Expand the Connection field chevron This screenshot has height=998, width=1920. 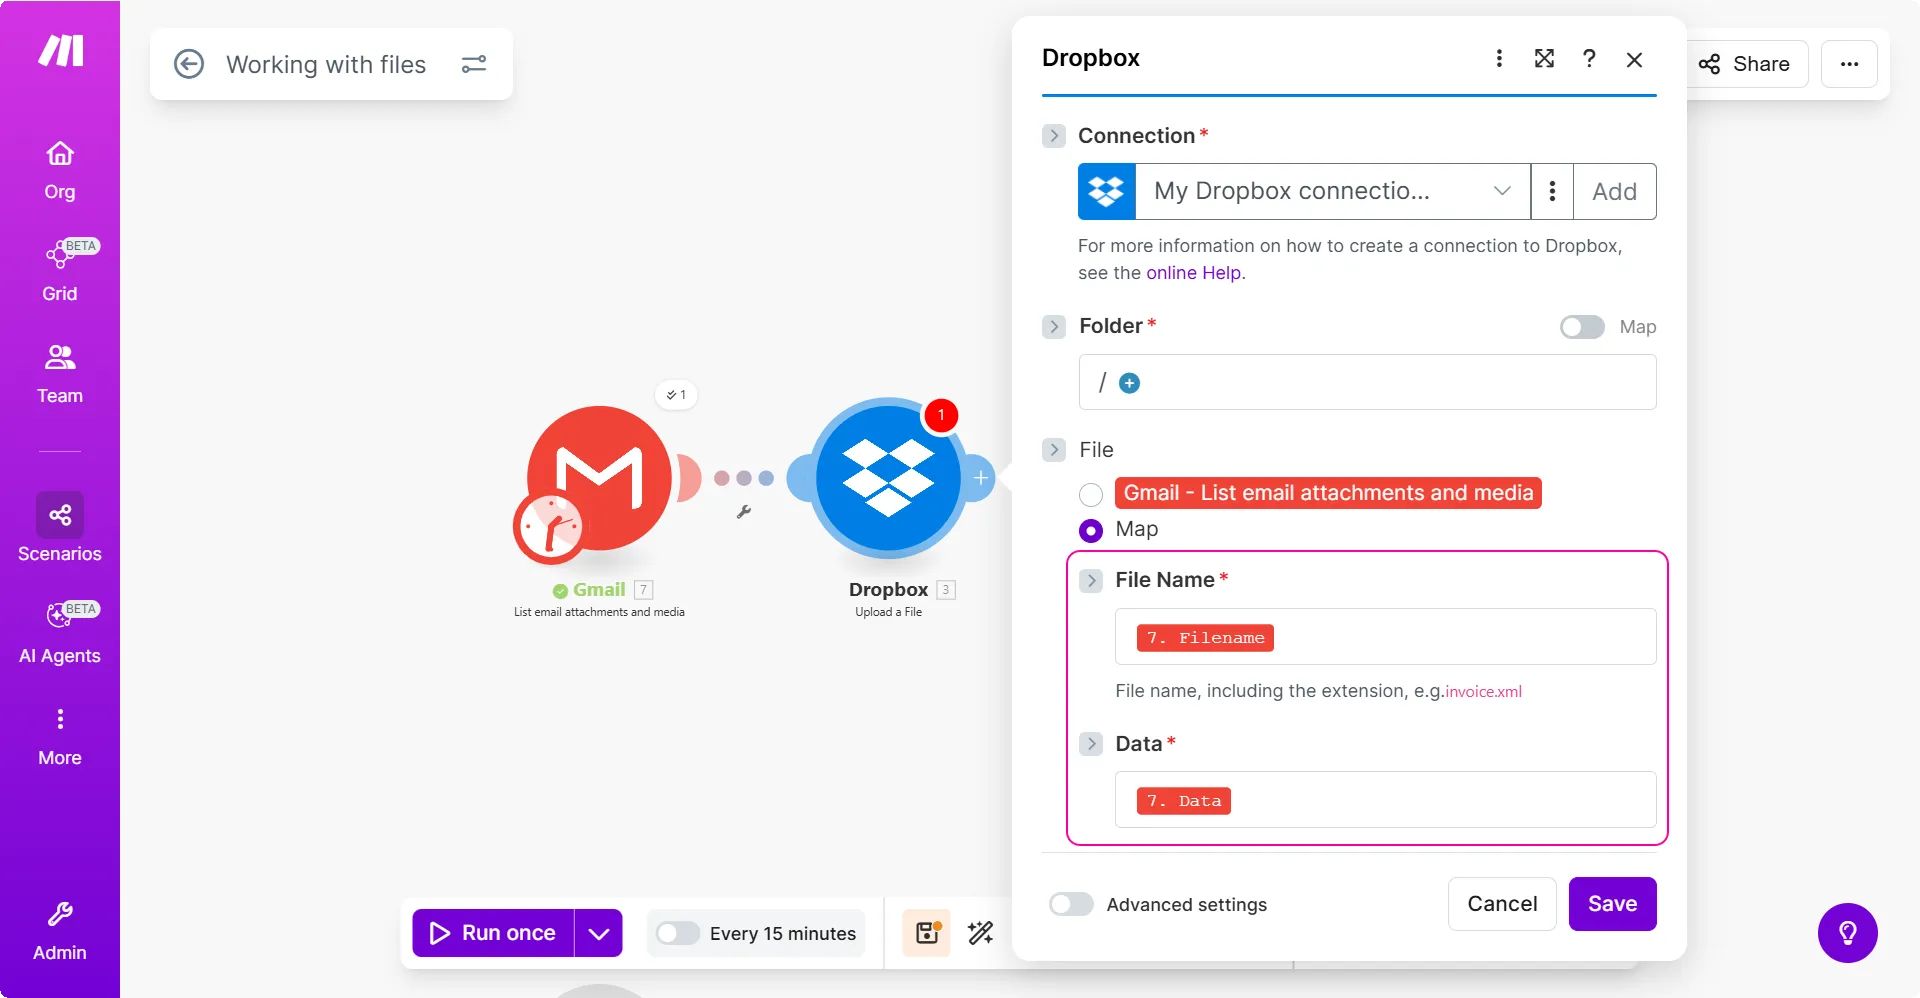pyautogui.click(x=1054, y=136)
